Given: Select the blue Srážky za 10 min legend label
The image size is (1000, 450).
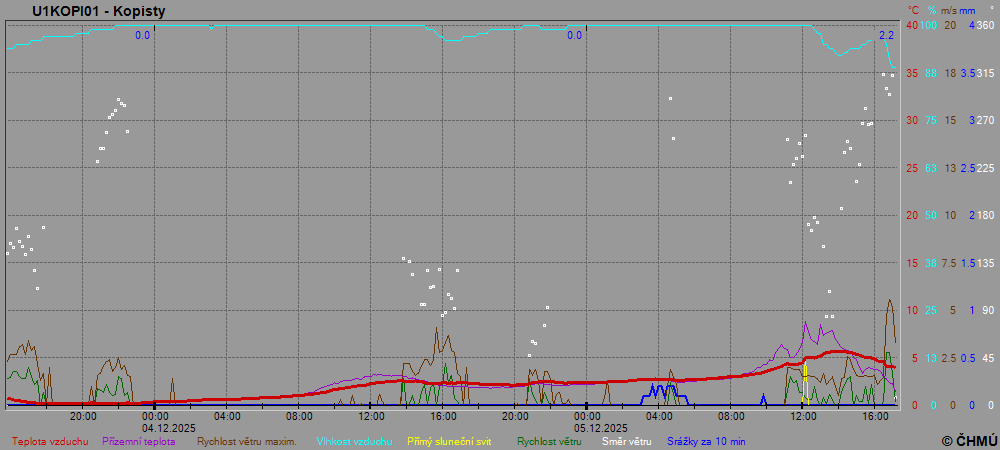Looking at the screenshot, I should [706, 440].
